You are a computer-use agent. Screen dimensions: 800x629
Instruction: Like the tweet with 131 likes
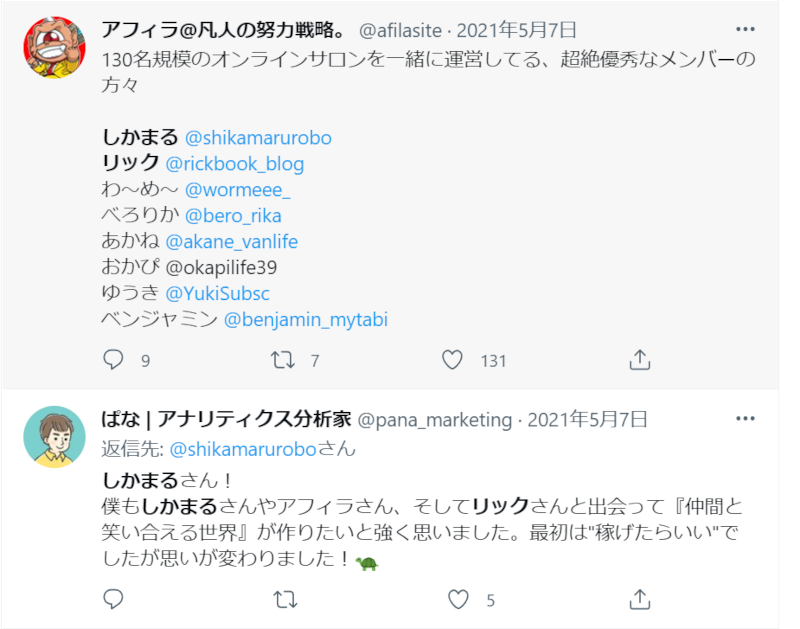(x=453, y=360)
